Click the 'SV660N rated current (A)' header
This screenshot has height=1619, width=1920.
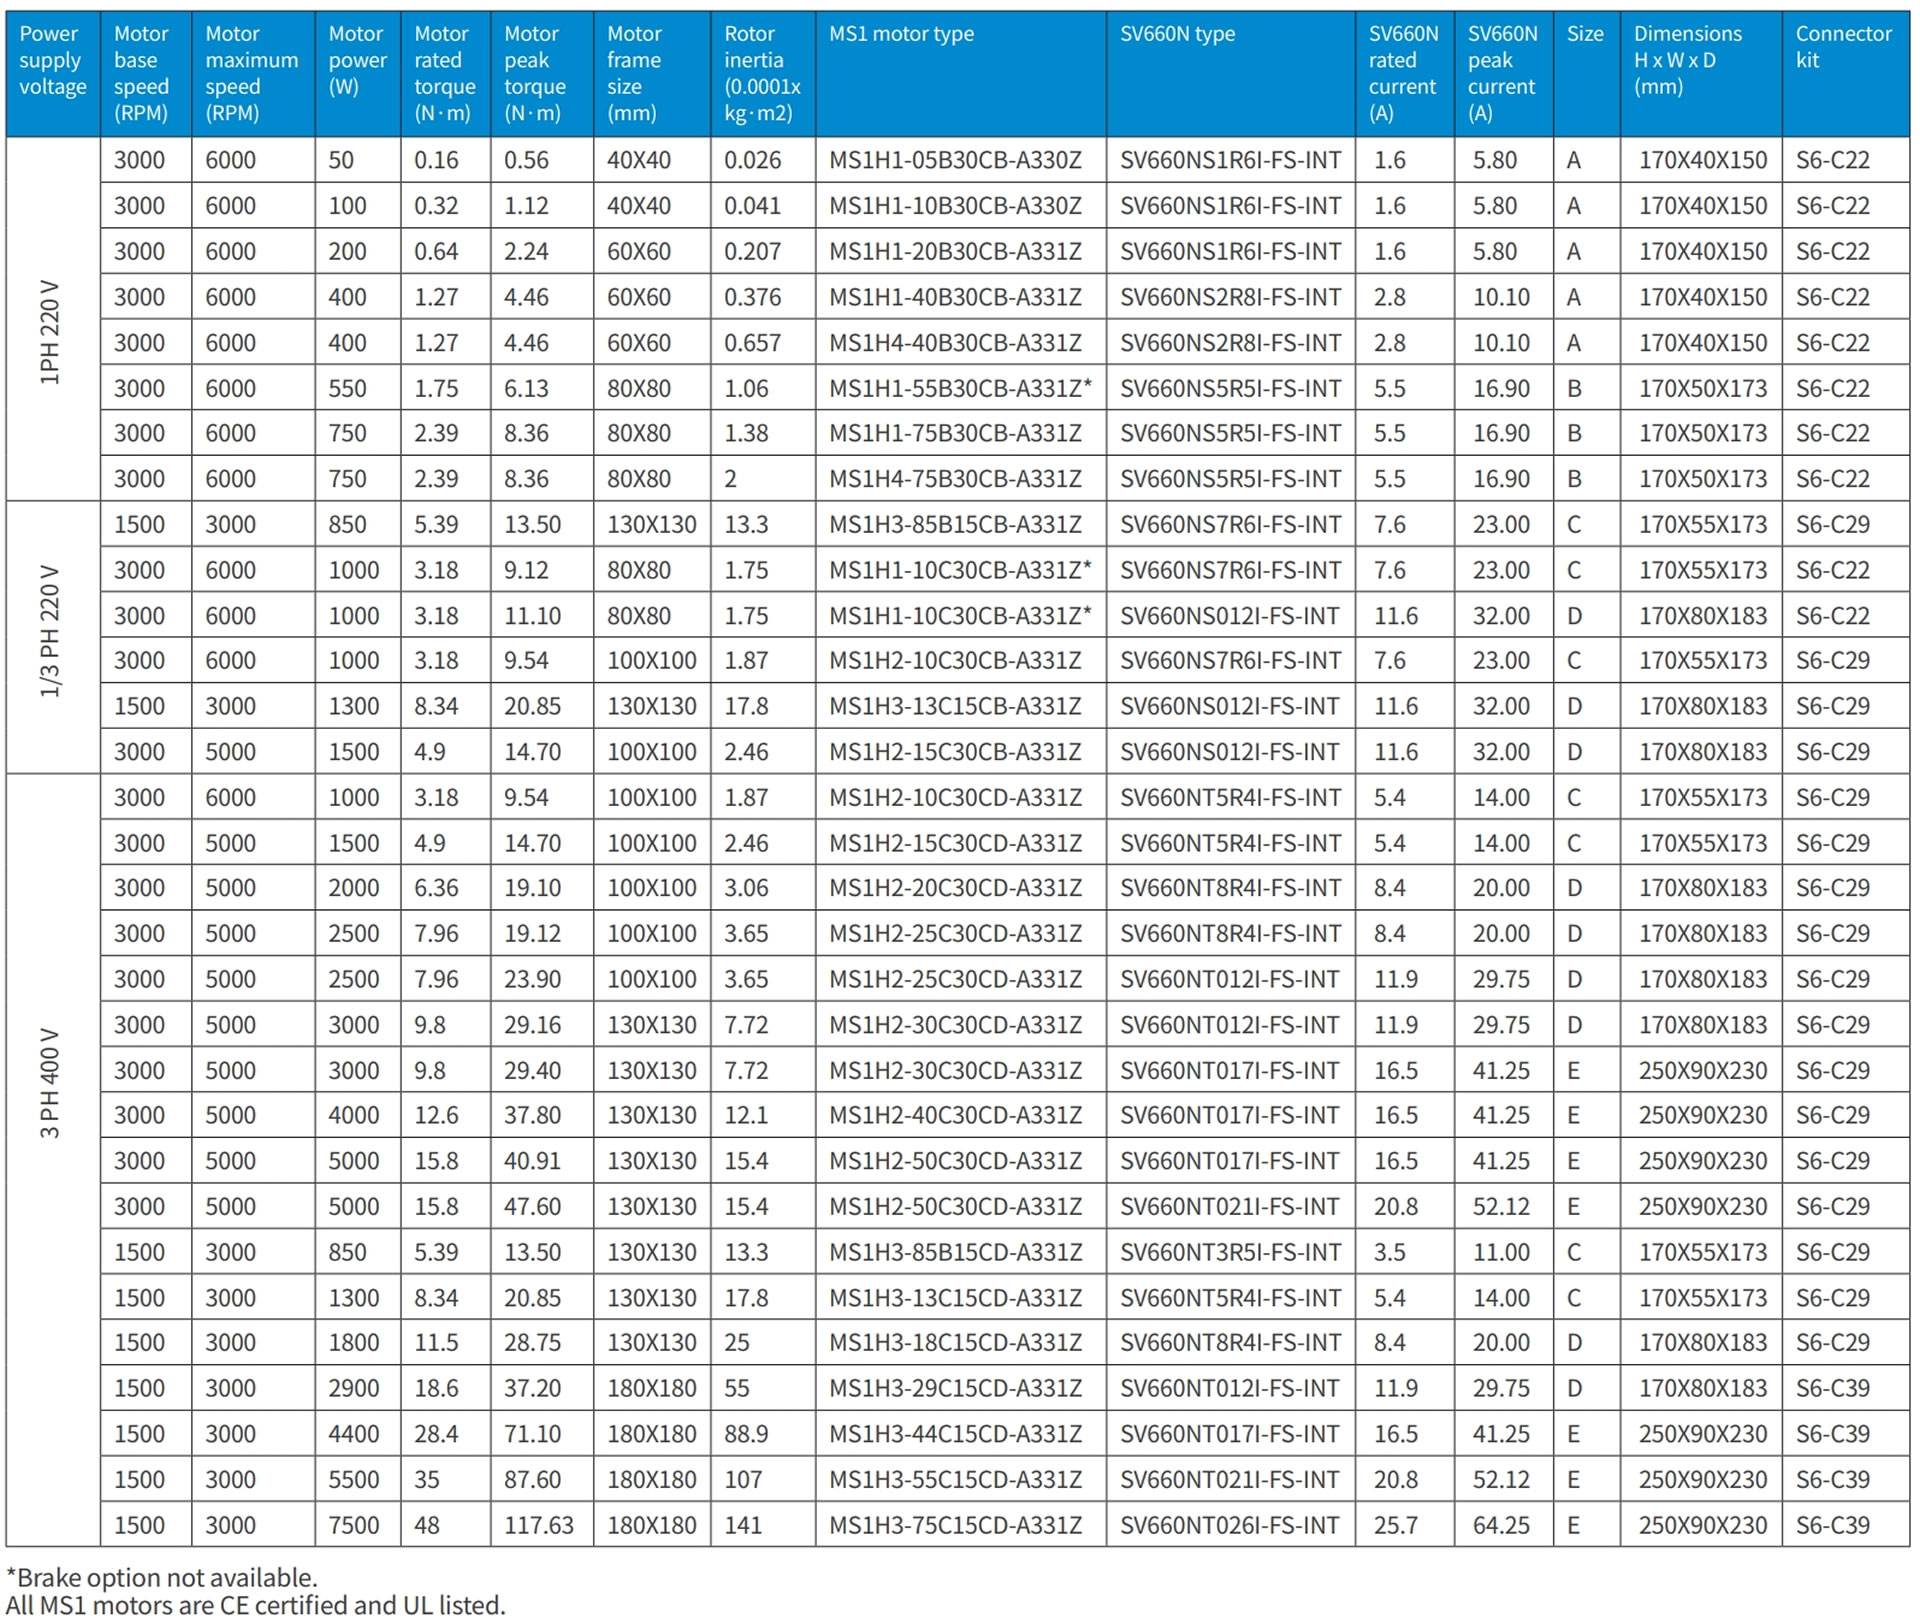[1405, 73]
